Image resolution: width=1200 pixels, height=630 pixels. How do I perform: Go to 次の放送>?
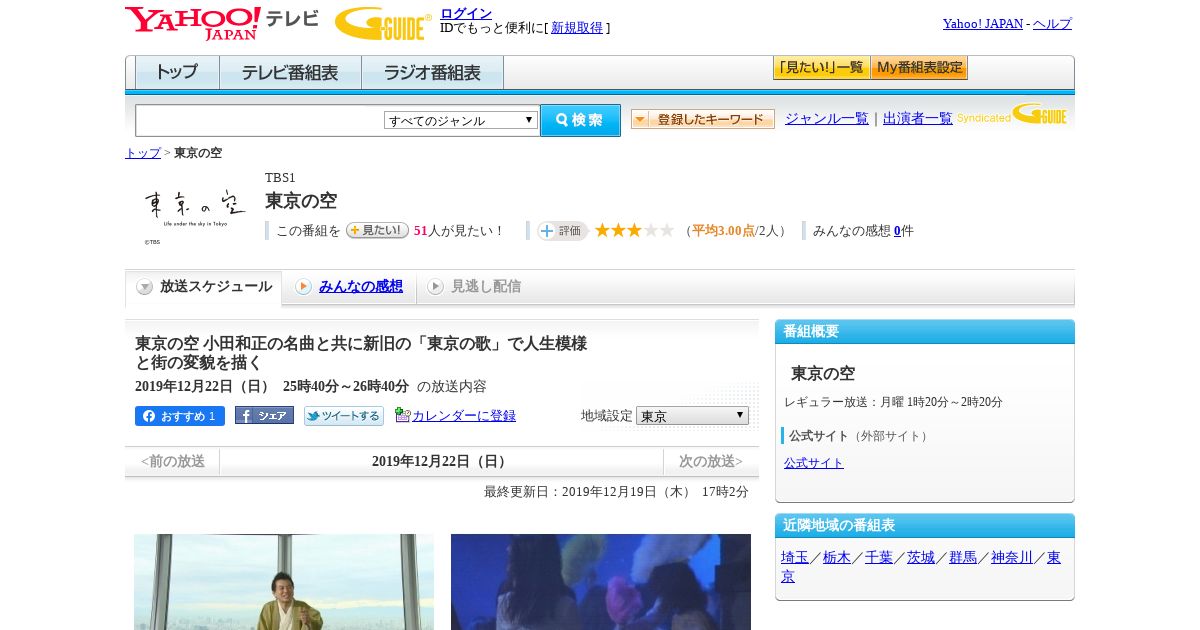(711, 461)
